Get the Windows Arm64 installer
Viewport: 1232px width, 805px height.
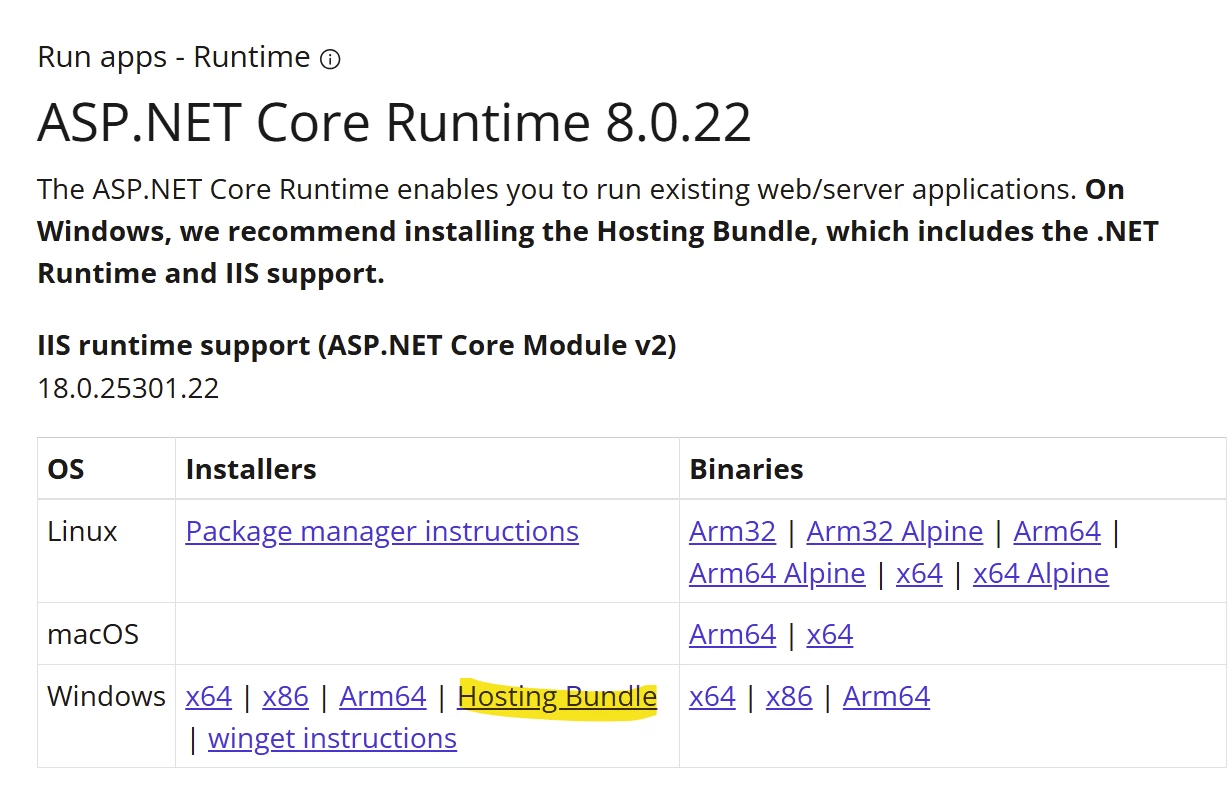pyautogui.click(x=382, y=696)
